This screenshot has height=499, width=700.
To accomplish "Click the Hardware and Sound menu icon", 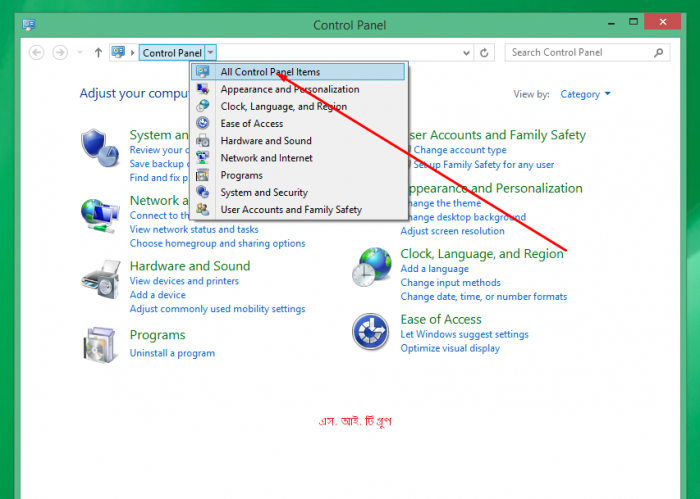I will point(203,141).
